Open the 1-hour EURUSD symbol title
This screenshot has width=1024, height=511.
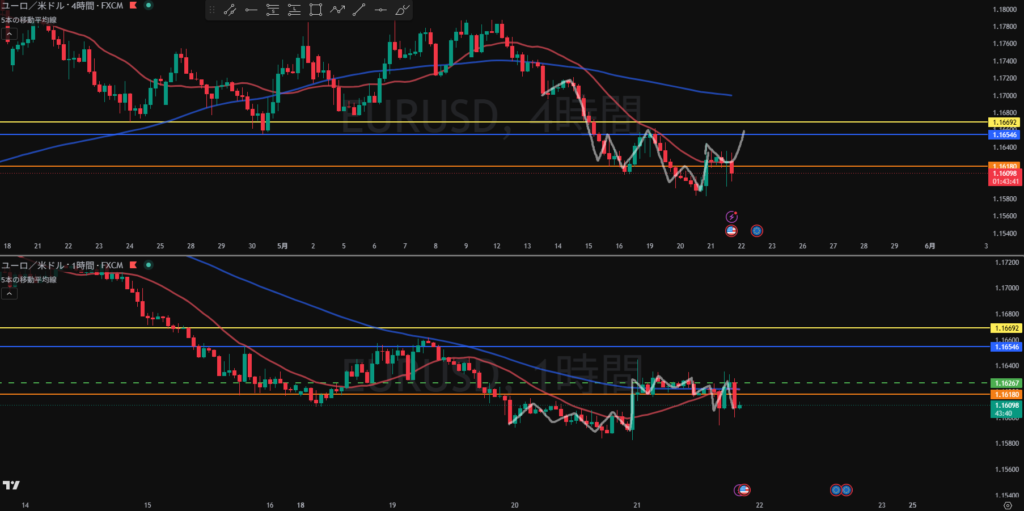tap(61, 265)
